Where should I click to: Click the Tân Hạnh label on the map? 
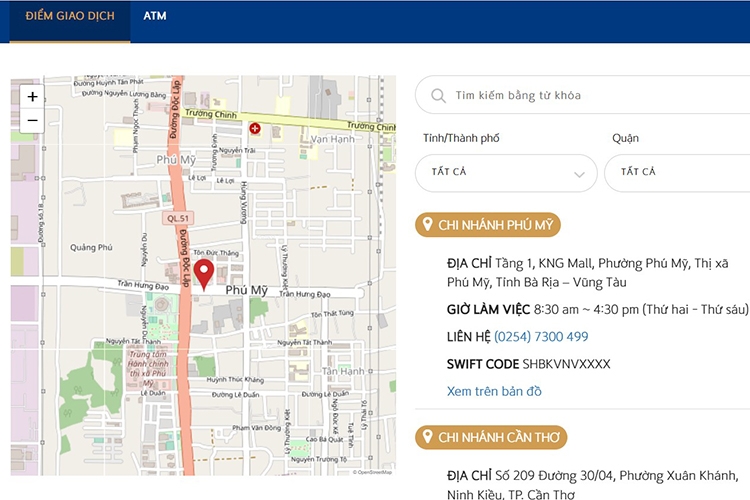pos(343,371)
